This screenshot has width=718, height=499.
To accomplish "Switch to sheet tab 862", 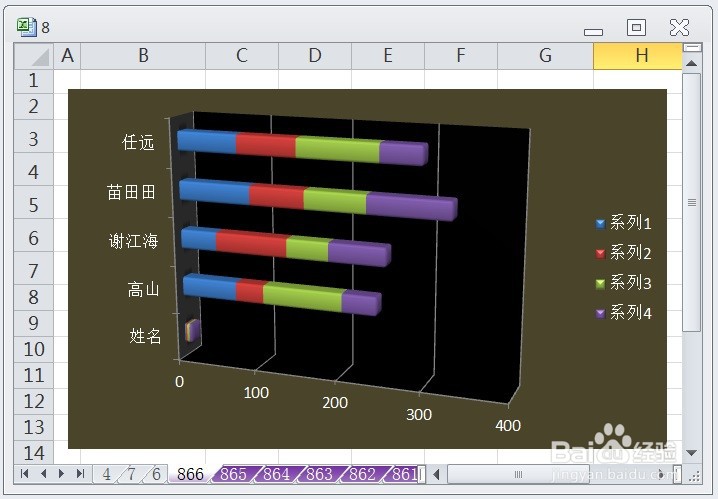I will coord(362,474).
